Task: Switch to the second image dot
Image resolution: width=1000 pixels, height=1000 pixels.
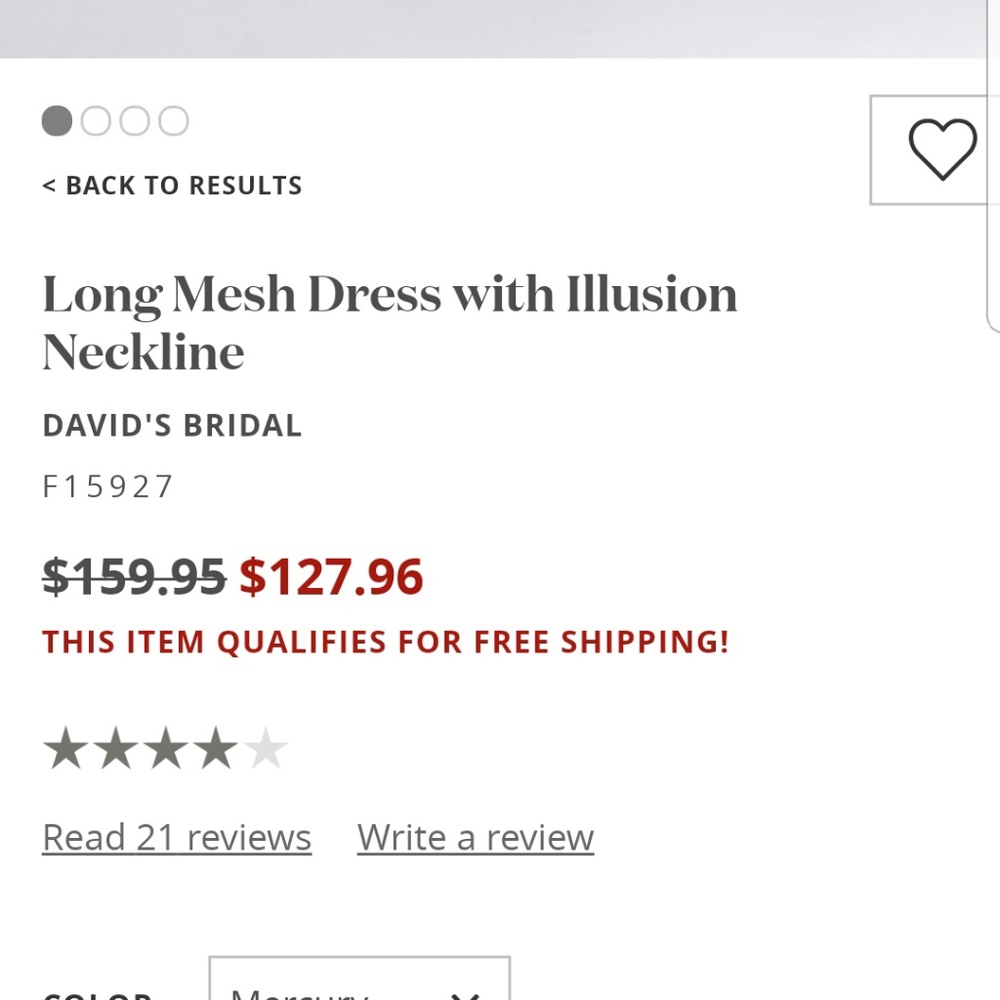Action: [x=96, y=121]
